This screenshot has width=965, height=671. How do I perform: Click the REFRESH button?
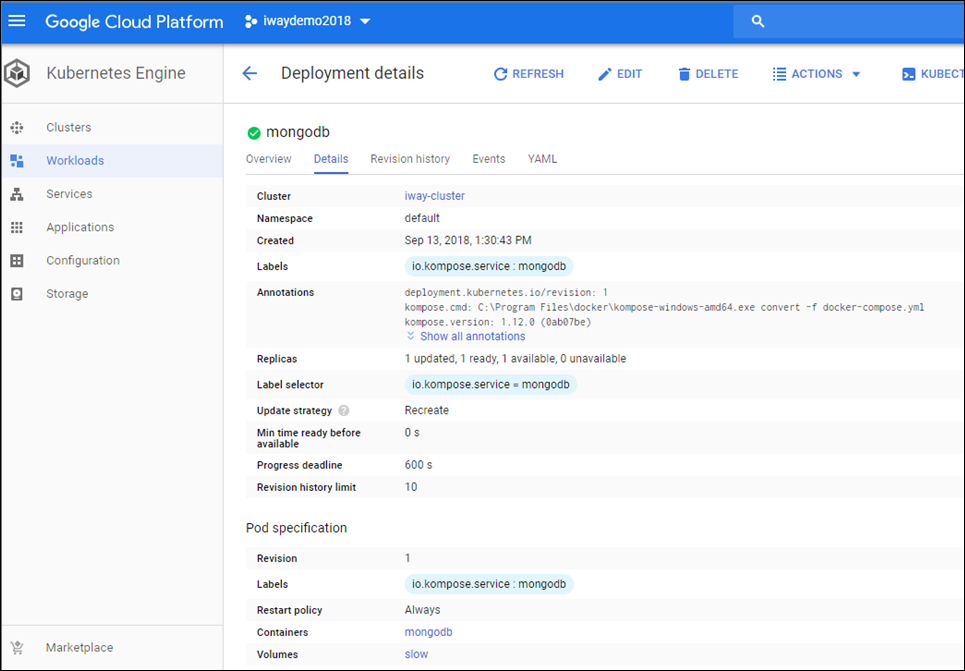[529, 74]
